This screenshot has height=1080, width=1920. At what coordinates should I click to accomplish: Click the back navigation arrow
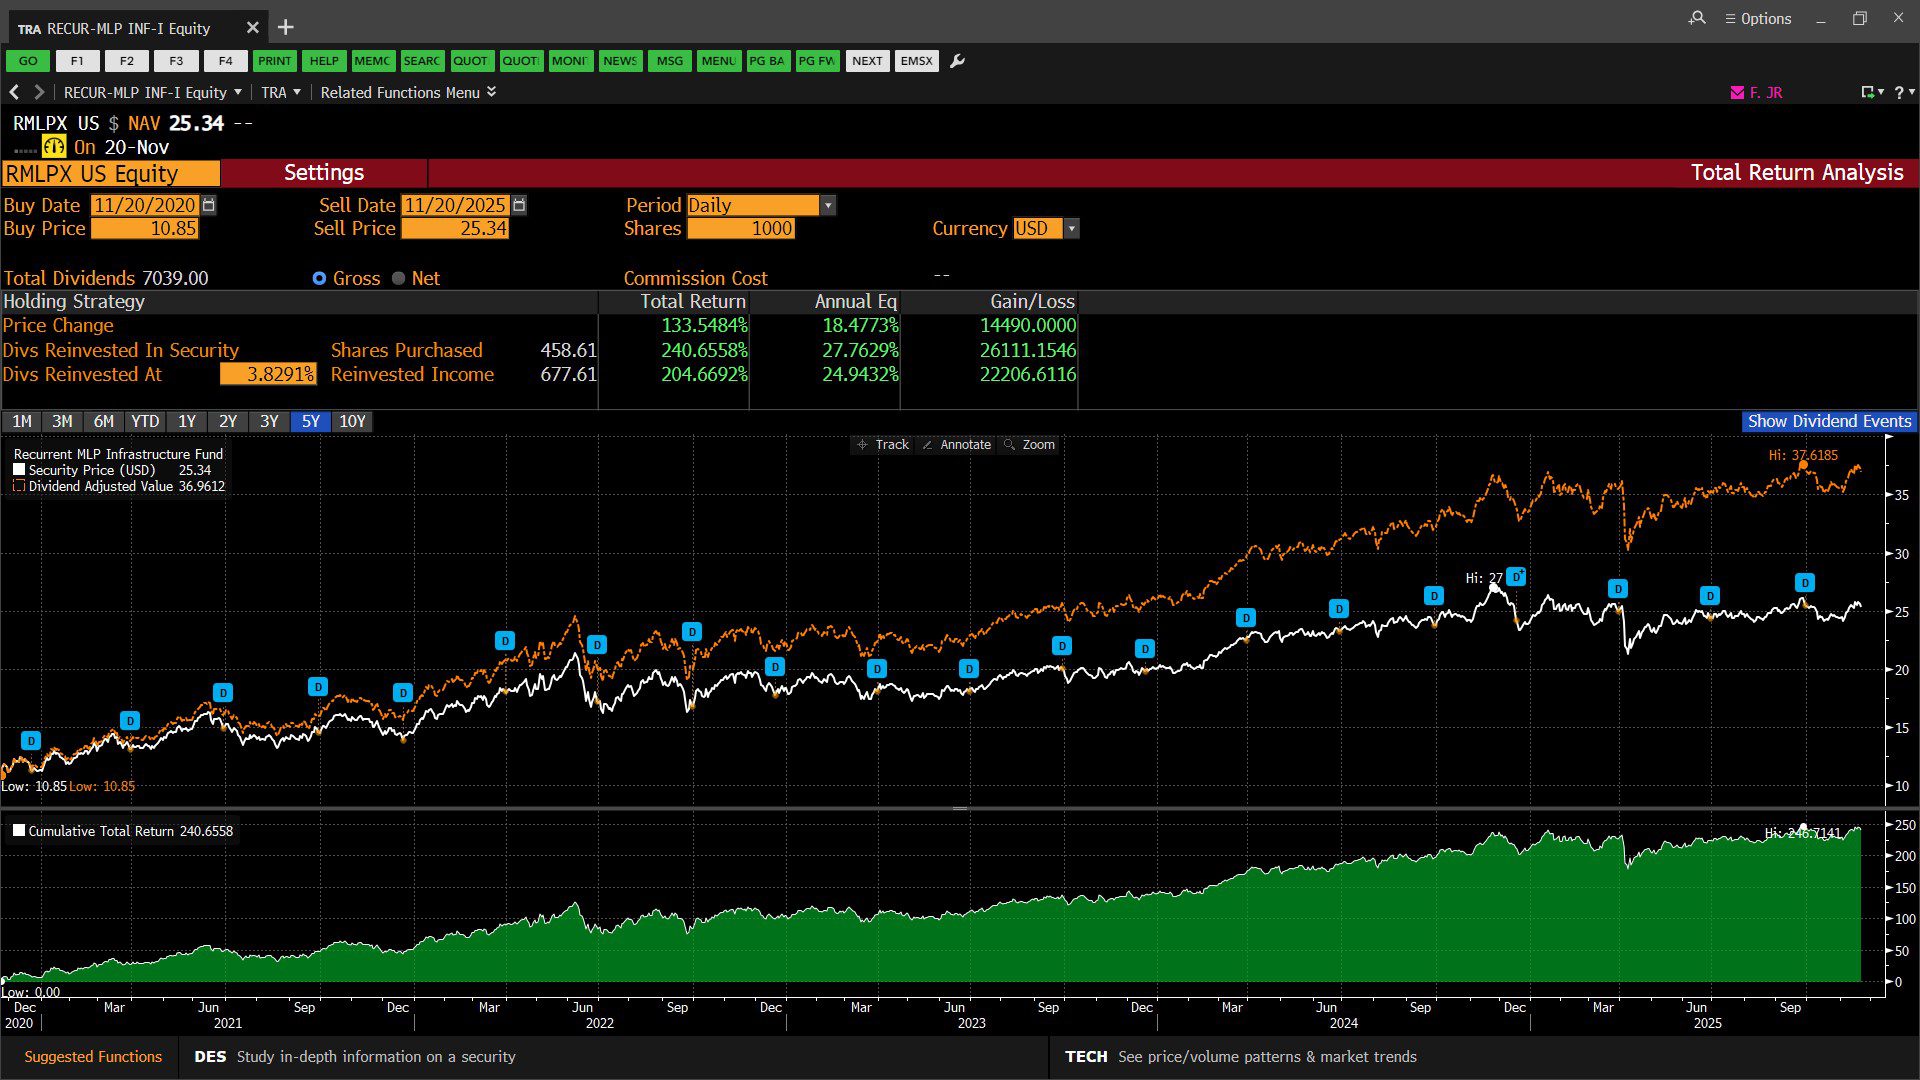tap(14, 92)
